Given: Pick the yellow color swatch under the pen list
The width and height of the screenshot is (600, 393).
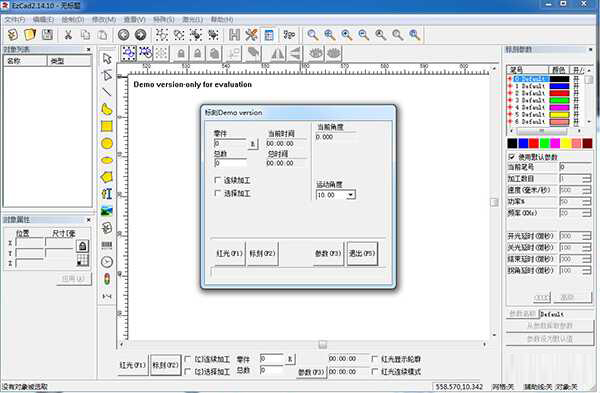Looking at the screenshot, I should (x=566, y=144).
